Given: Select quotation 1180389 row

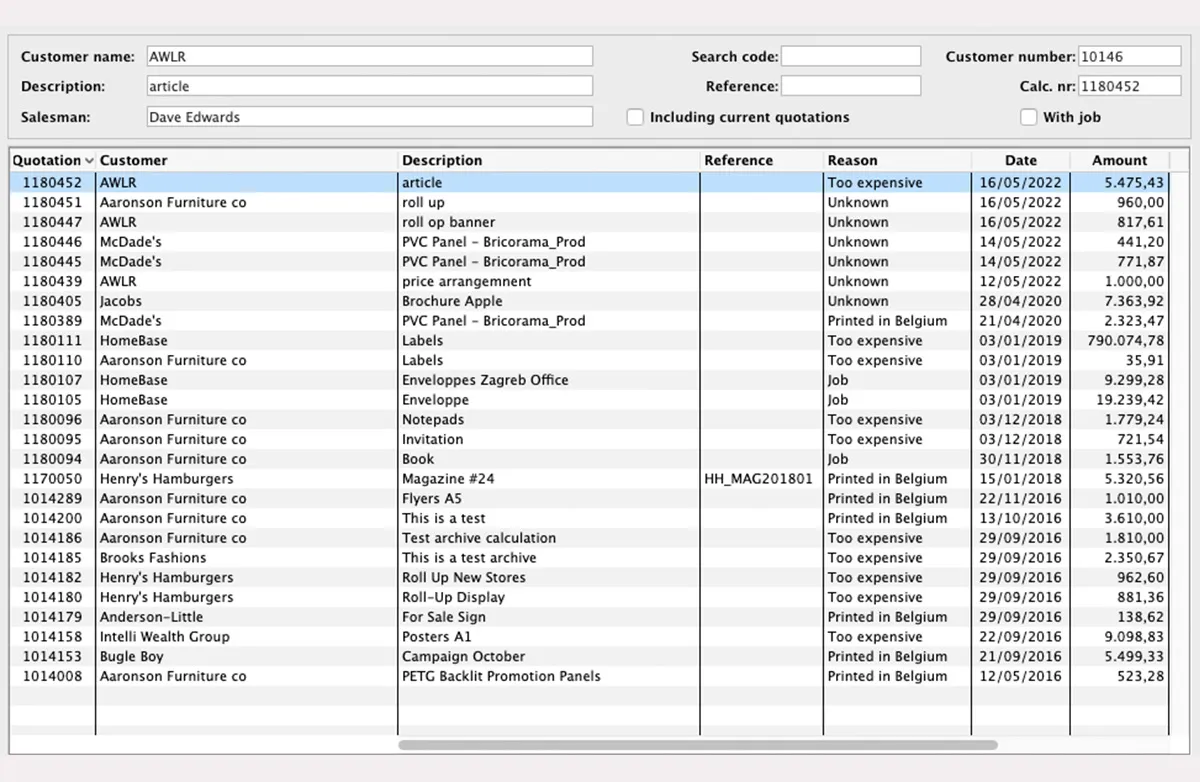Looking at the screenshot, I should point(589,321).
